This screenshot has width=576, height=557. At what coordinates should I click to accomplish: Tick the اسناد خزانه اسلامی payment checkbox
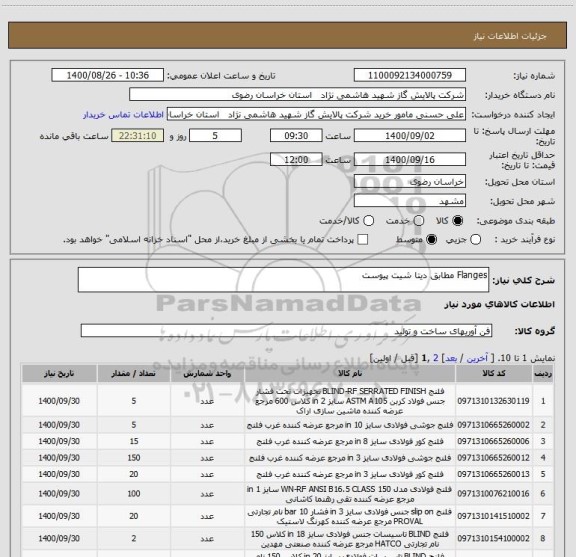363,240
